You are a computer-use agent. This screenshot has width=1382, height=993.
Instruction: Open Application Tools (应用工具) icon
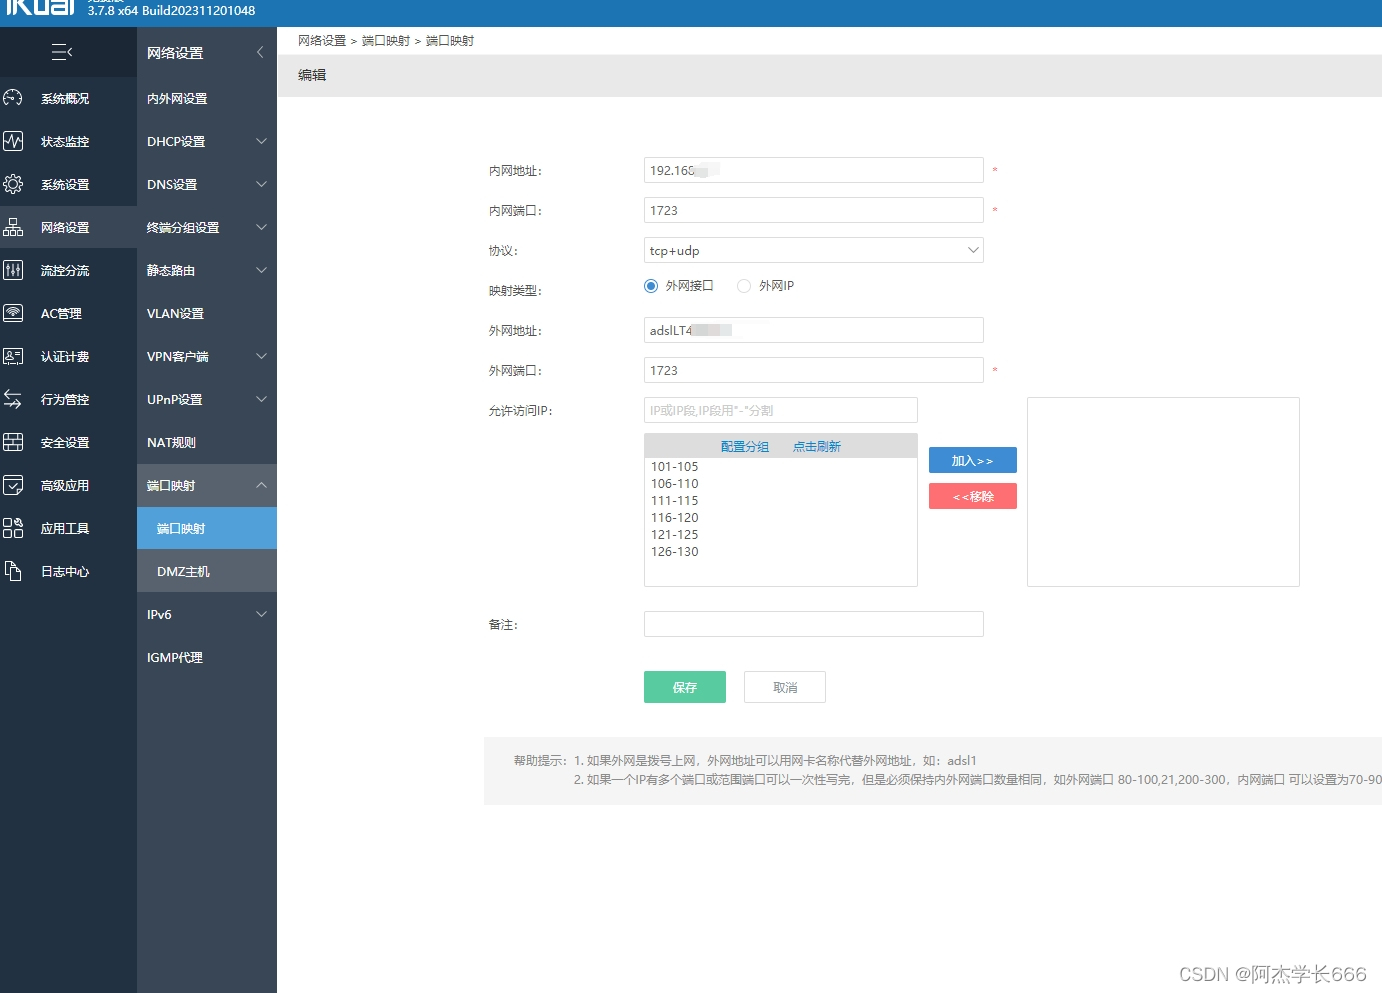[x=13, y=528]
